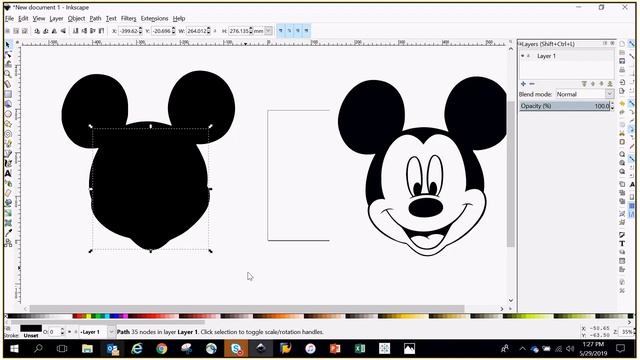Click raise layer to top button in Layers panel
The image size is (640, 360).
[584, 84]
